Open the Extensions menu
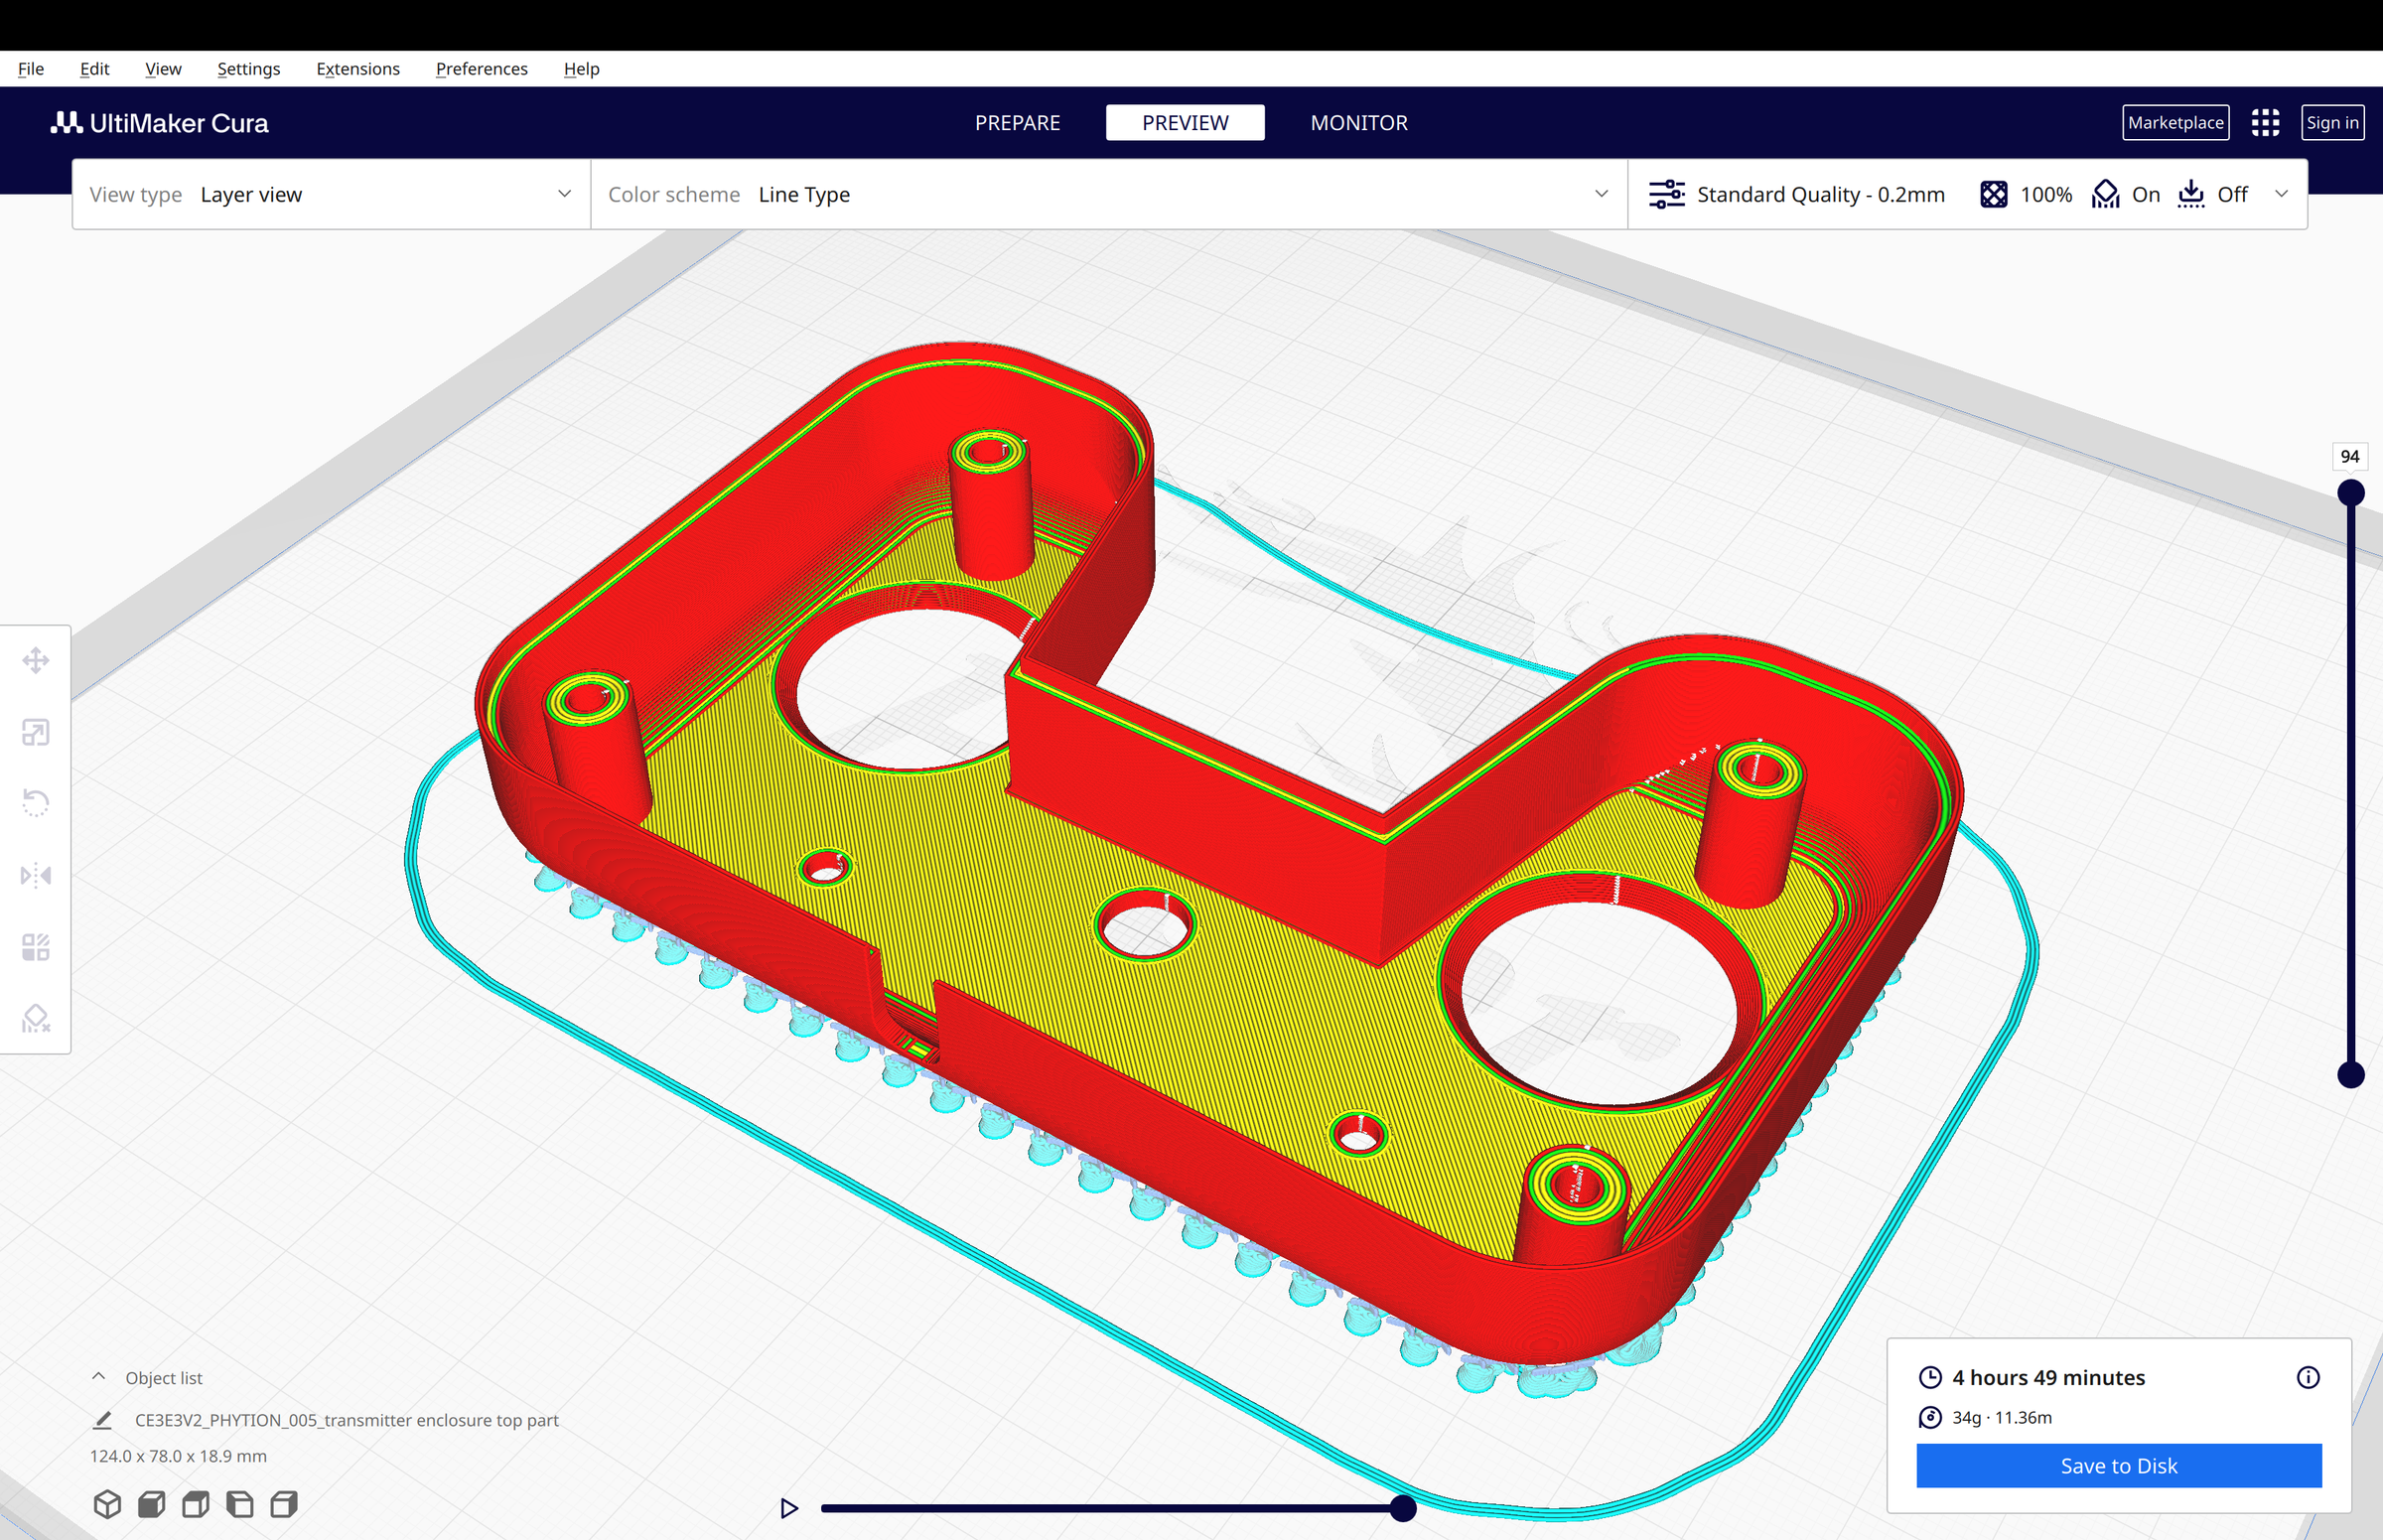 tap(357, 69)
